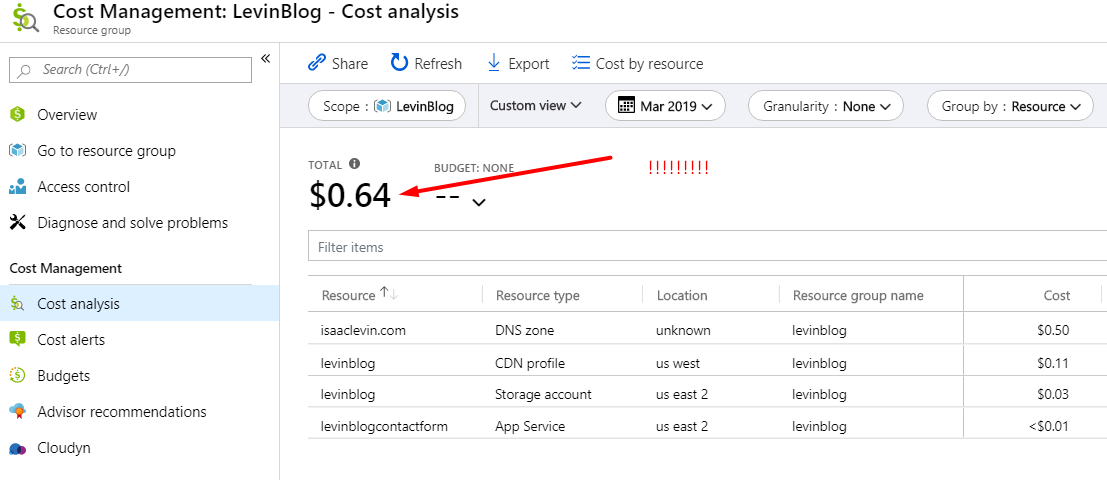Open Advisor recommendations page
Viewport: 1107px width, 480px height.
pos(121,412)
